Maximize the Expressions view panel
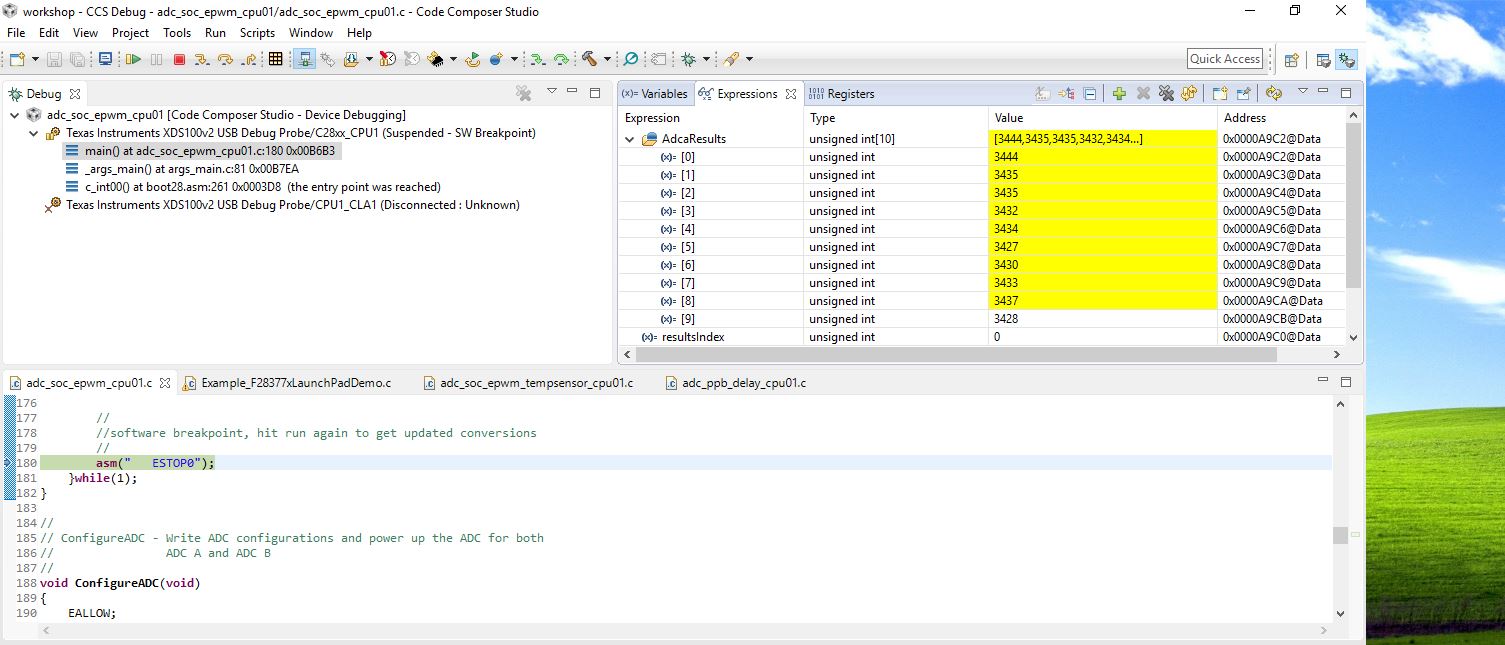Screen dimensions: 1505x645 [x=1346, y=92]
